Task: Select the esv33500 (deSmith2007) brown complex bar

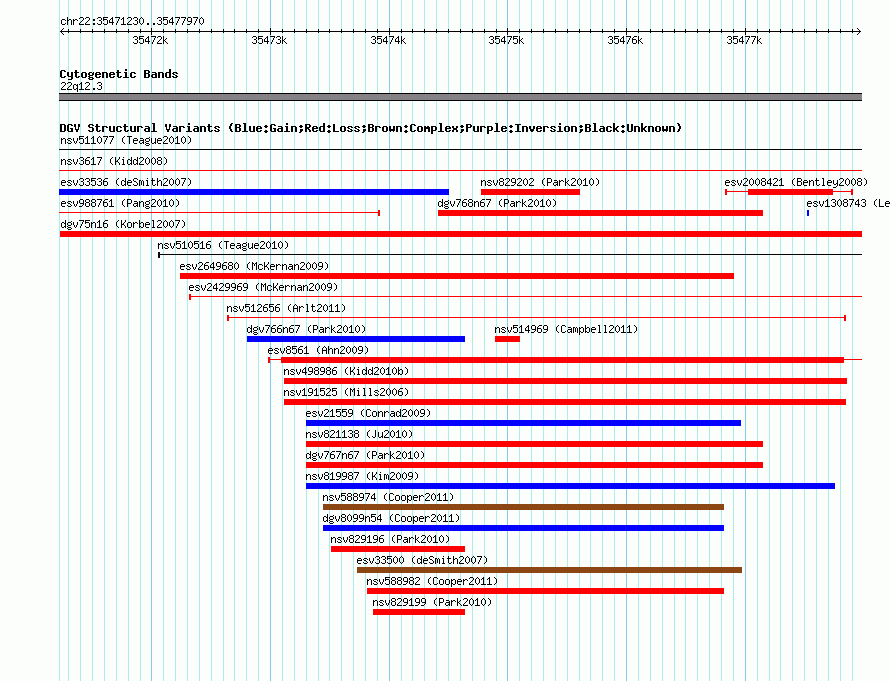Action: [x=549, y=570]
